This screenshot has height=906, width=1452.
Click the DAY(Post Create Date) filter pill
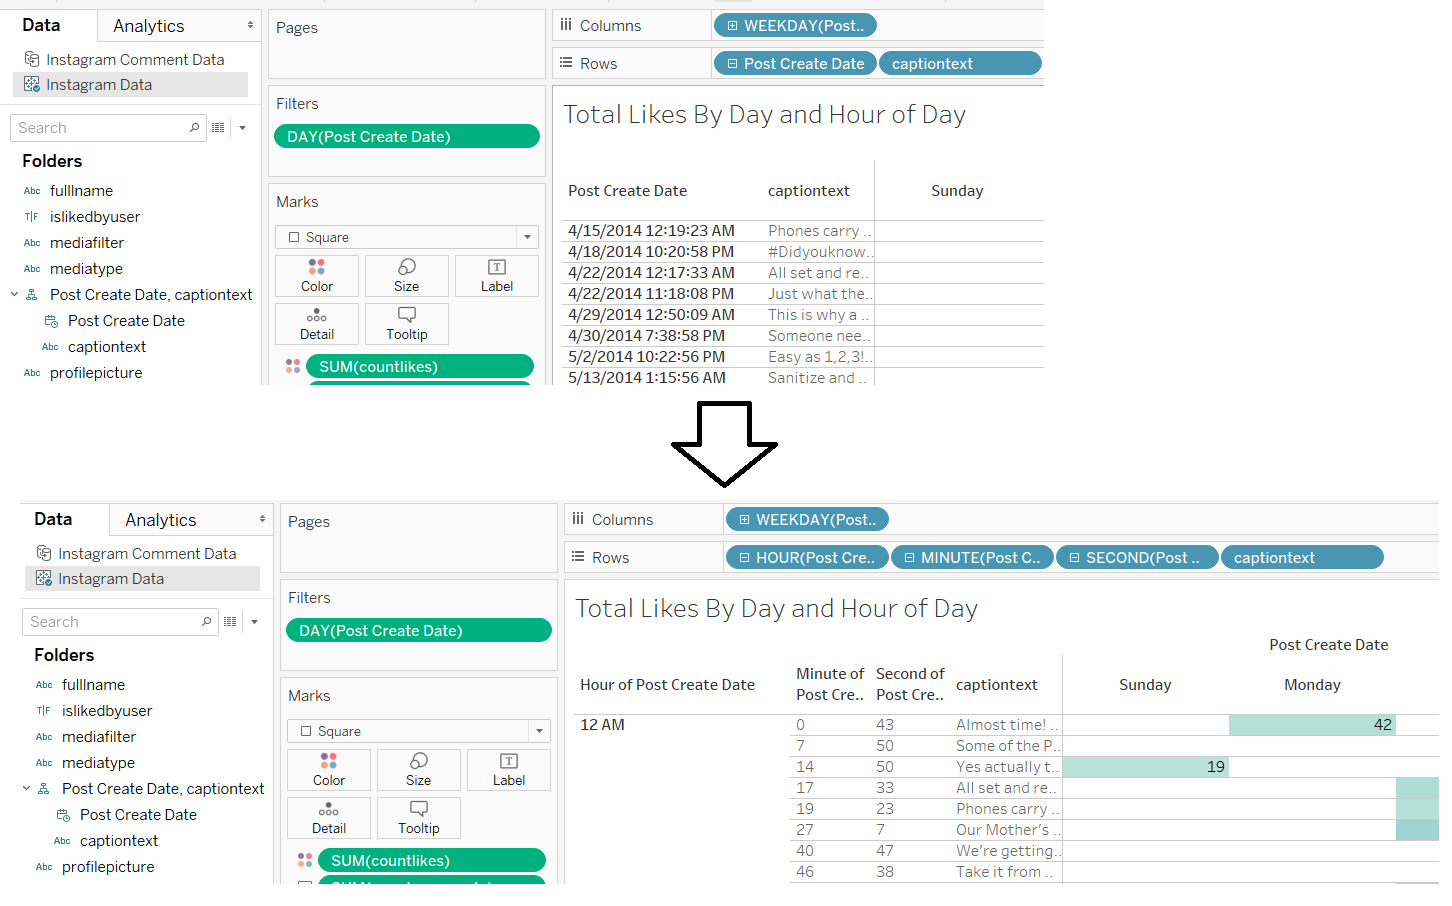[x=406, y=136]
